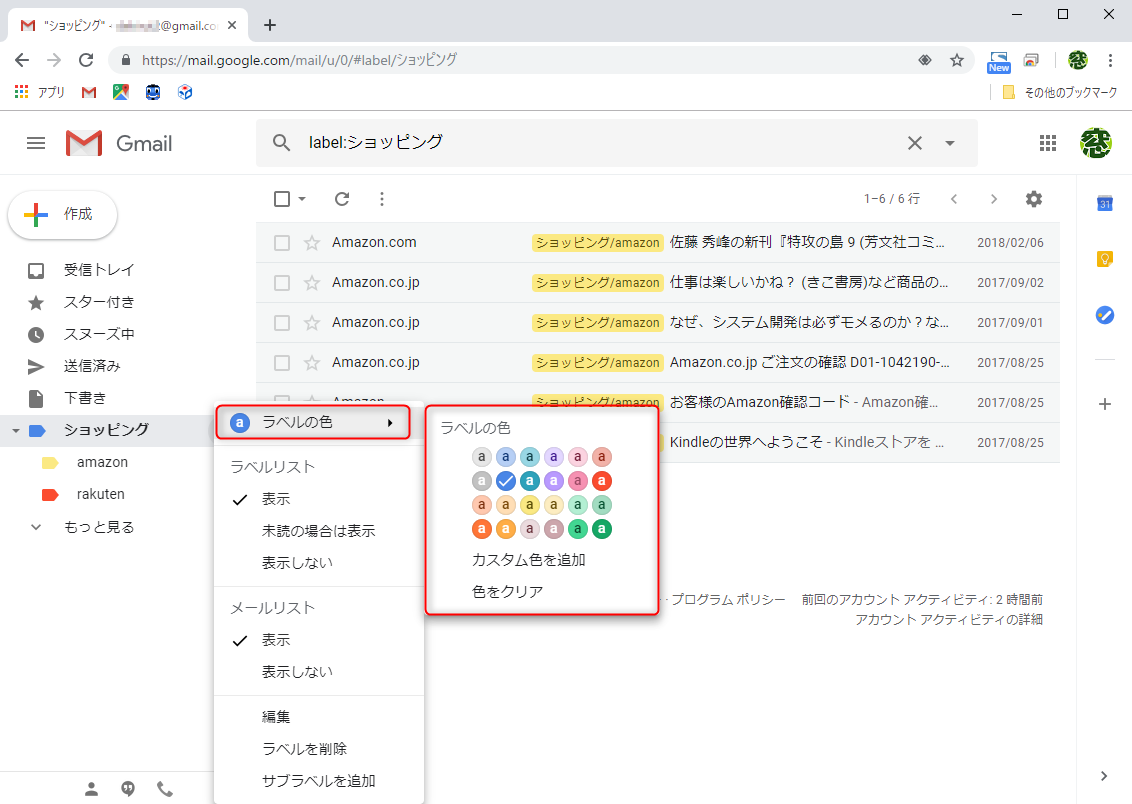Open Google Tasks in the right side panel
The width and height of the screenshot is (1132, 804).
(1104, 315)
